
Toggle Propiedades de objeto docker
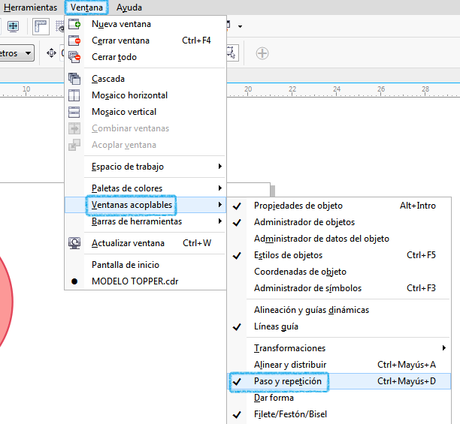[x=339, y=206]
